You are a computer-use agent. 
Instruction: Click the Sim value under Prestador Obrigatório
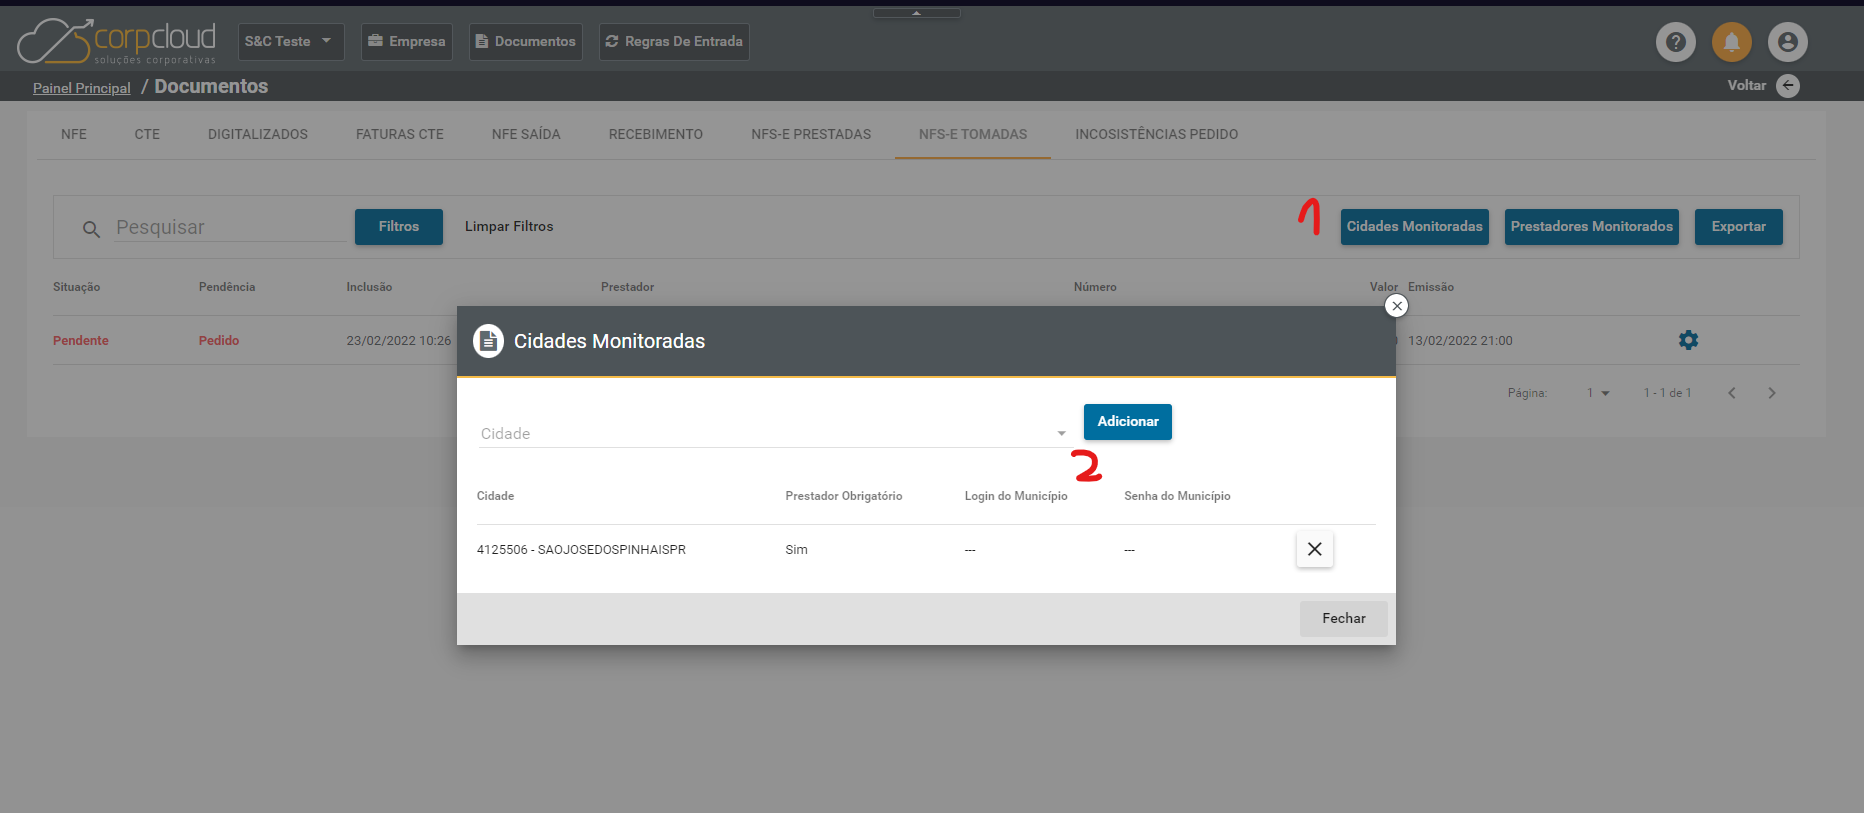[796, 550]
